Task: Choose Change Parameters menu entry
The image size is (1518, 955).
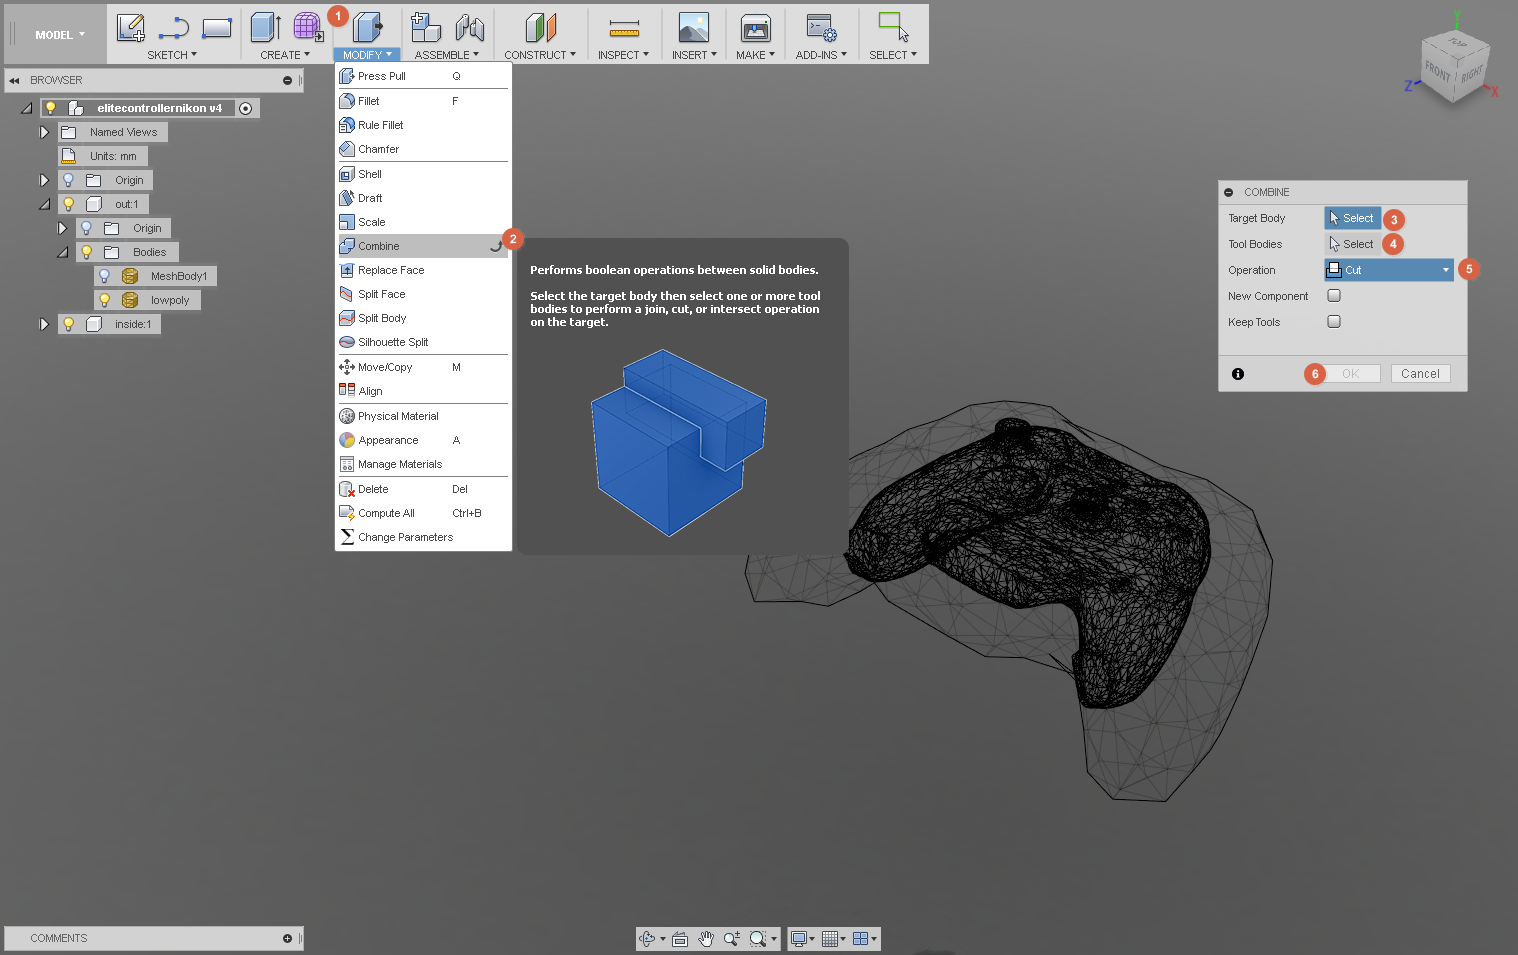Action: (x=423, y=537)
